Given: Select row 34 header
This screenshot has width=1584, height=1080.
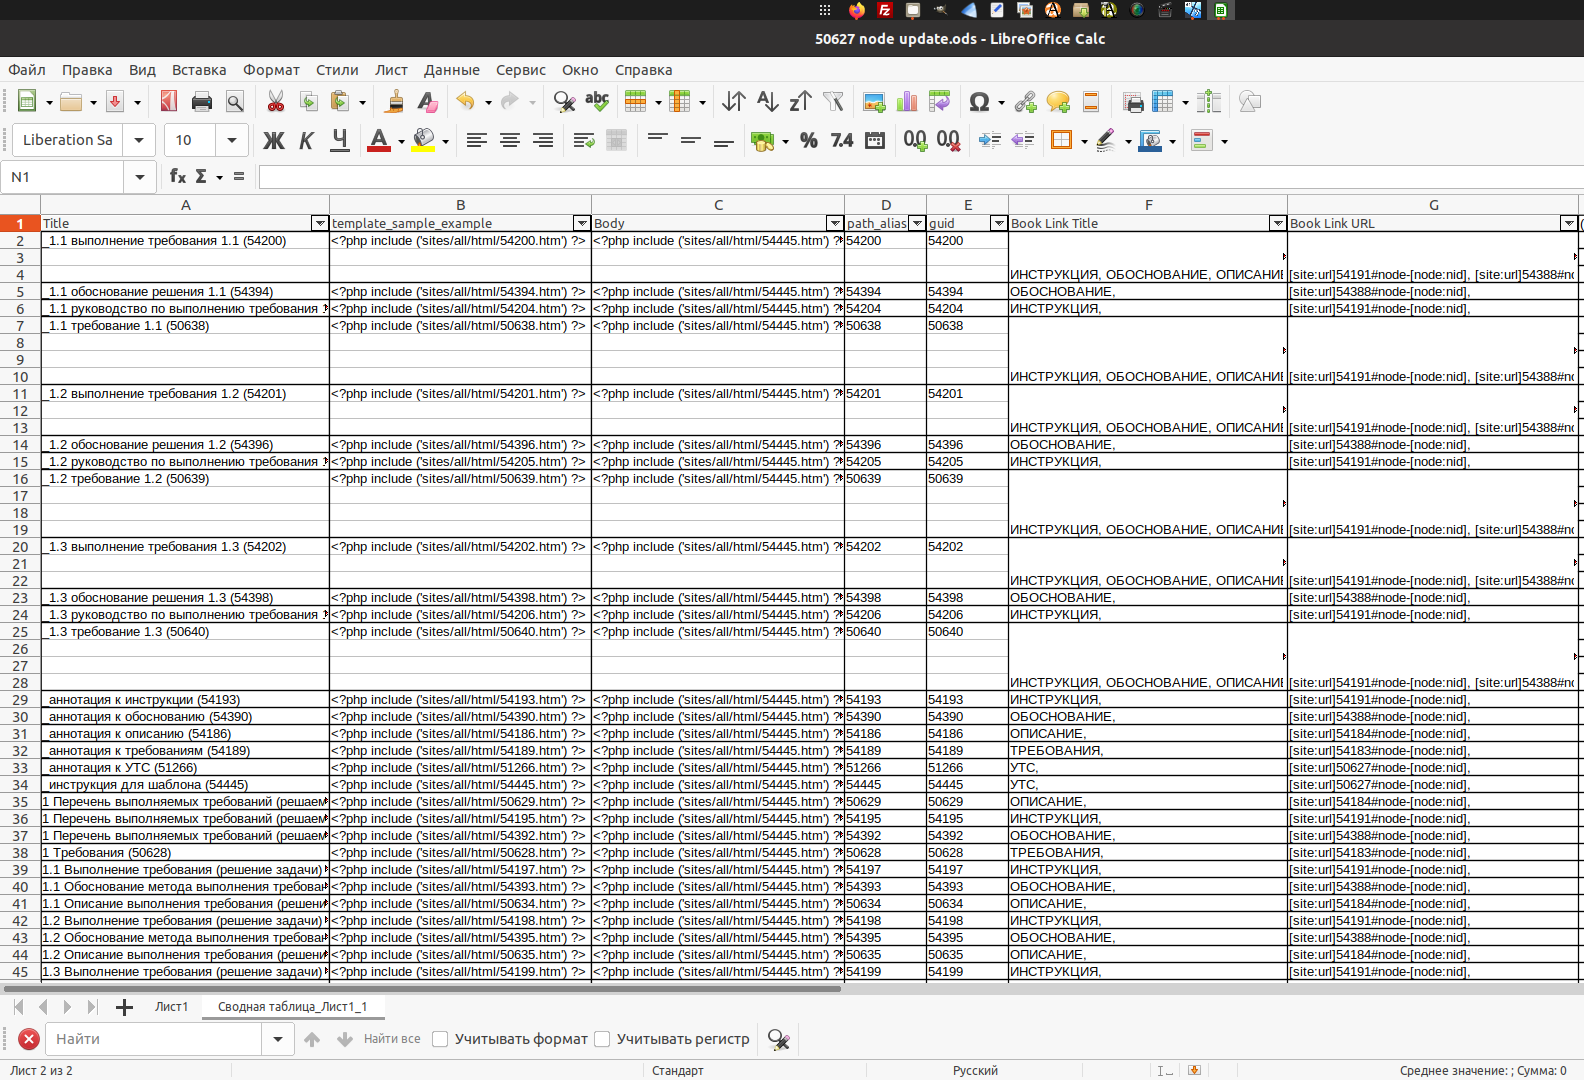Looking at the screenshot, I should 20,785.
